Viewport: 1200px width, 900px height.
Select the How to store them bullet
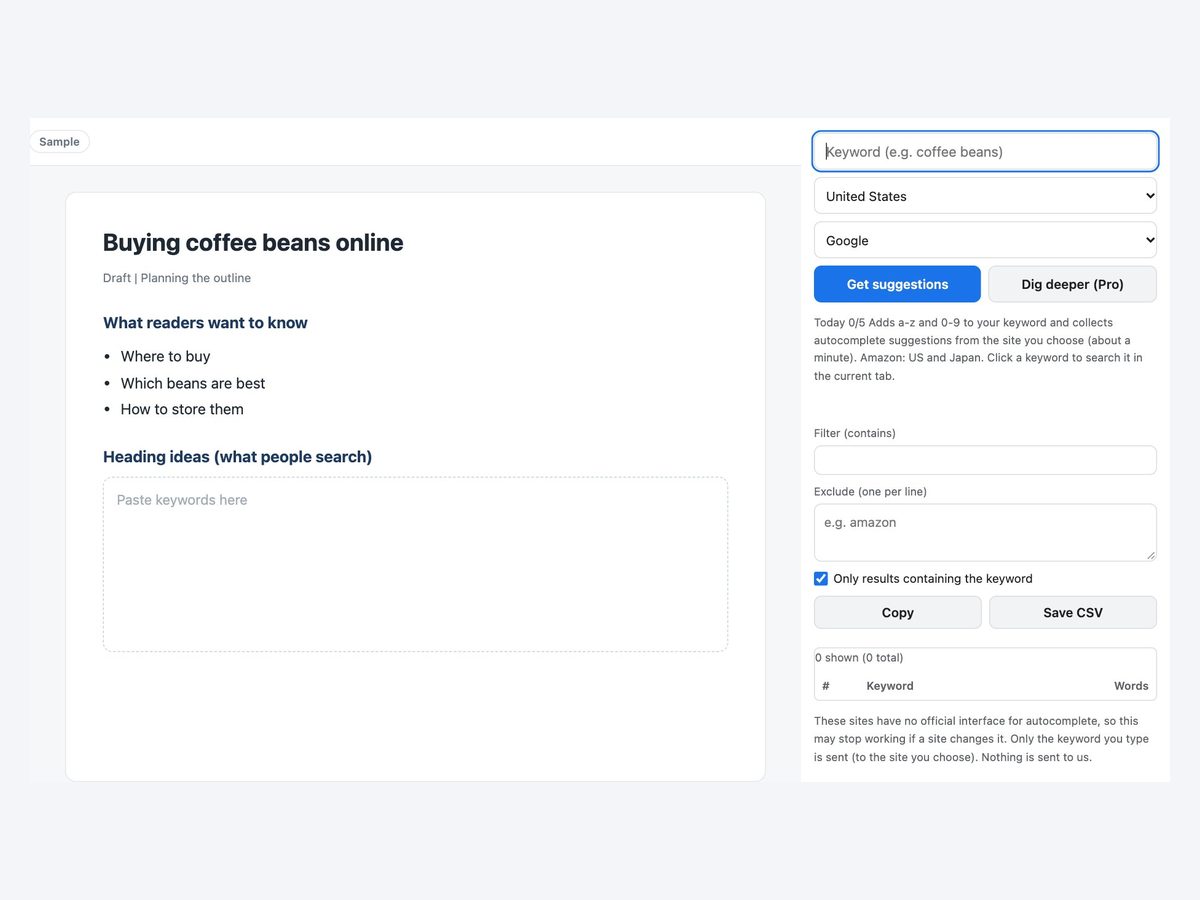coord(182,409)
